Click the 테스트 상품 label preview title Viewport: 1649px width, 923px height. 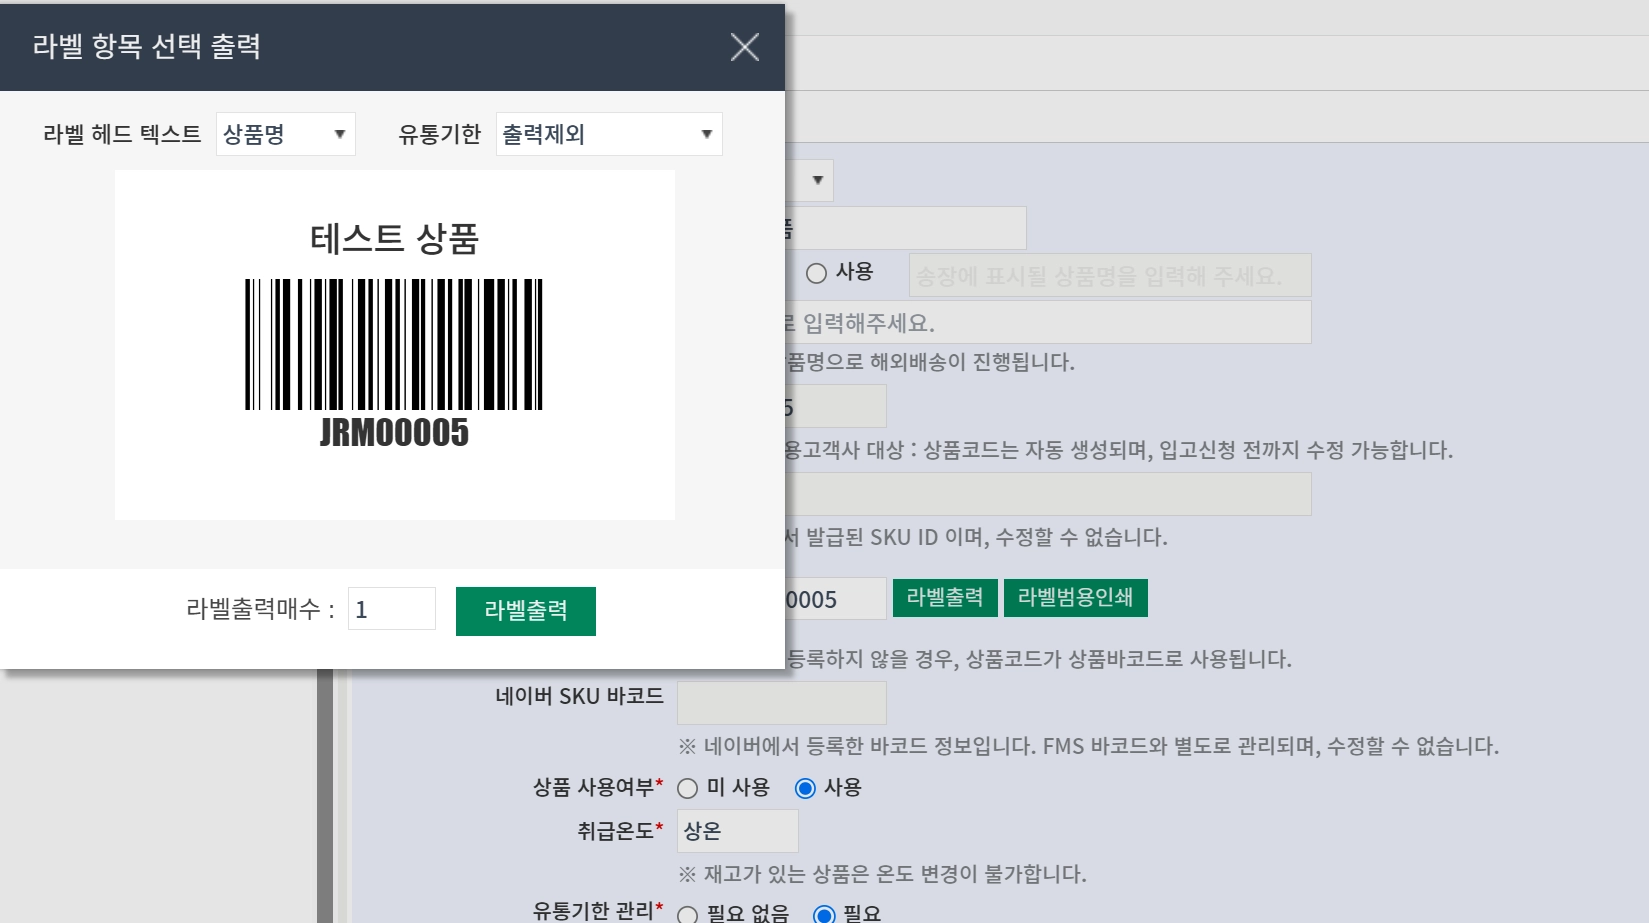(394, 239)
